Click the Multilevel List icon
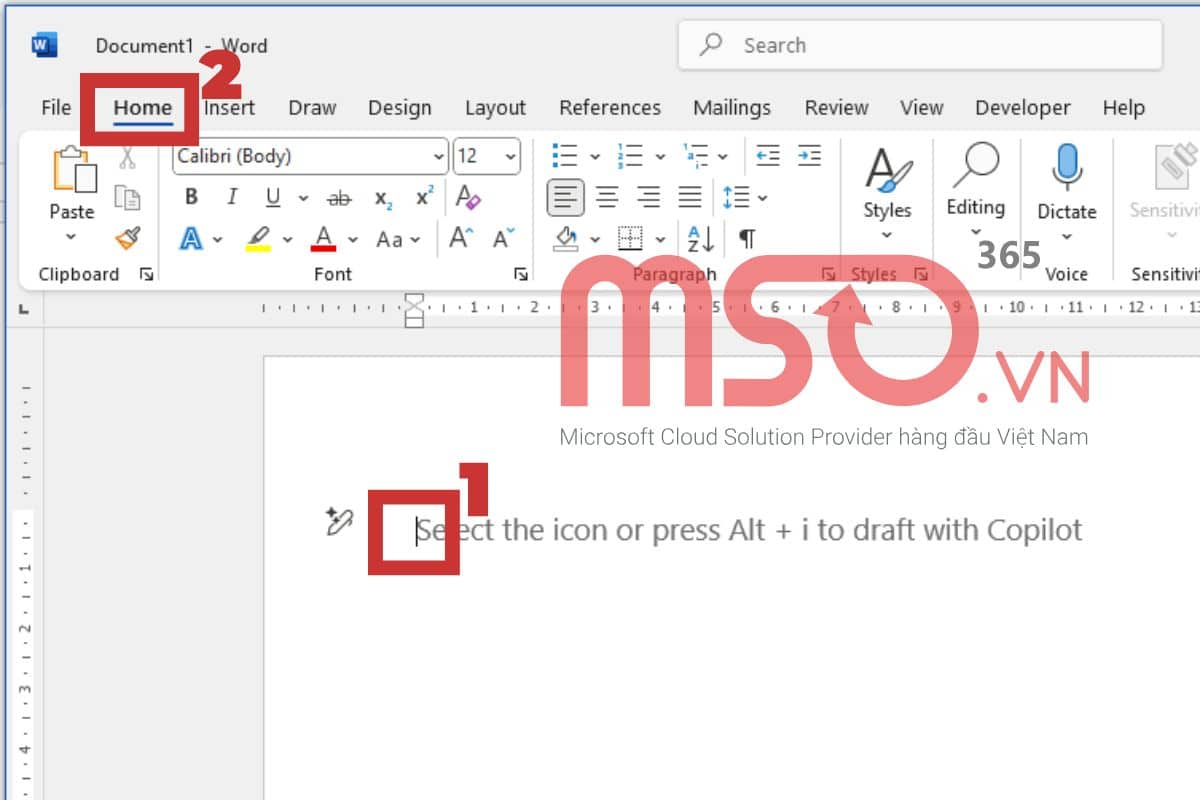 pyautogui.click(x=695, y=156)
